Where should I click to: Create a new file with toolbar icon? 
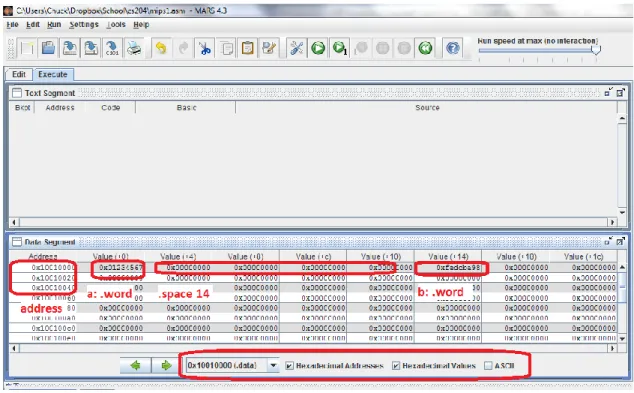27,49
